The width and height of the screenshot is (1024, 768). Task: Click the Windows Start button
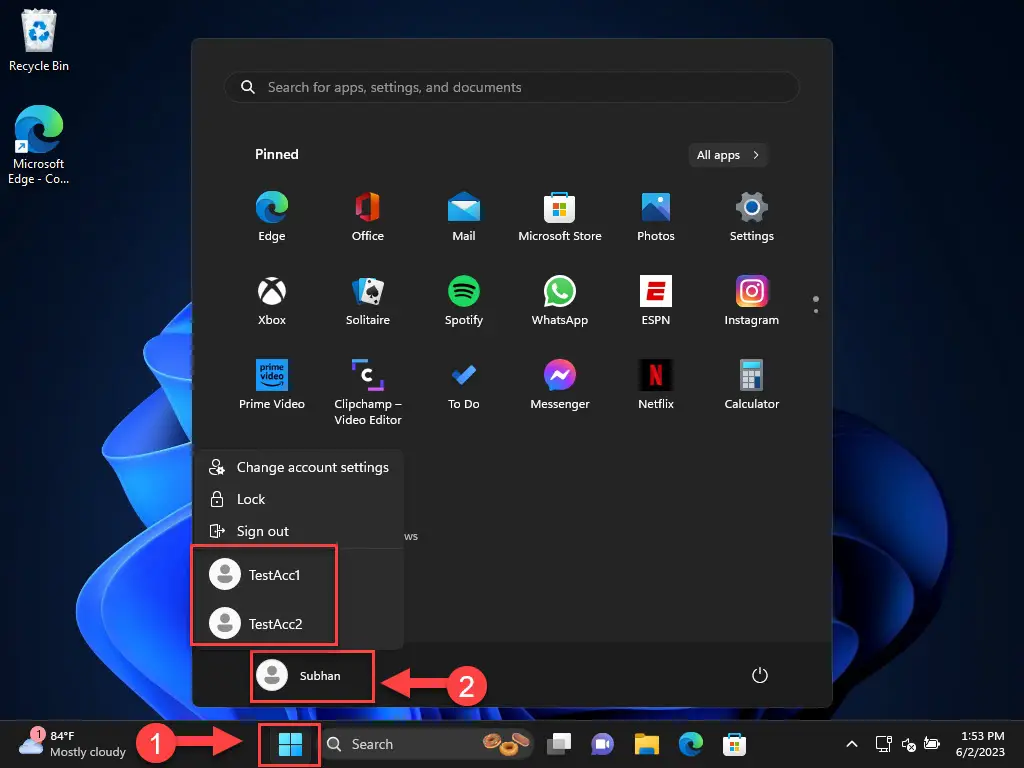tap(290, 744)
